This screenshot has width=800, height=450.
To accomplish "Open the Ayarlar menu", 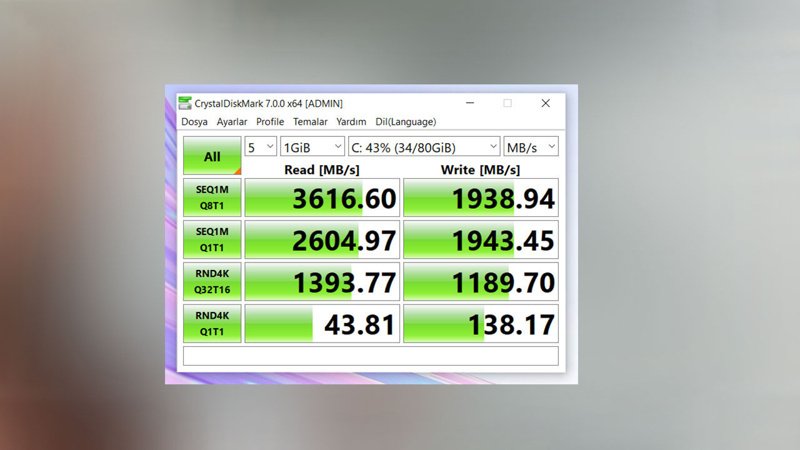I will point(232,122).
